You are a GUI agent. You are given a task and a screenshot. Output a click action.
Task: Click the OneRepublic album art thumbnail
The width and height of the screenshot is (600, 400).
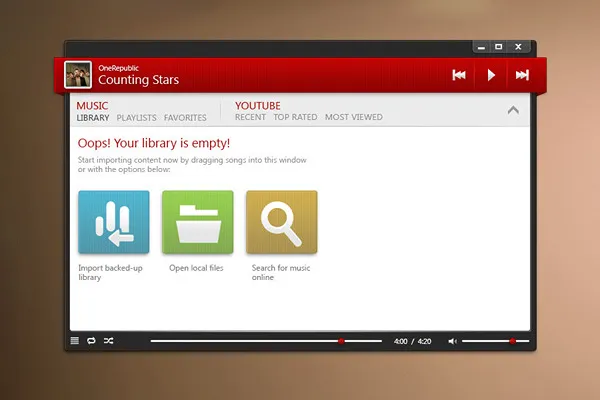pyautogui.click(x=78, y=75)
